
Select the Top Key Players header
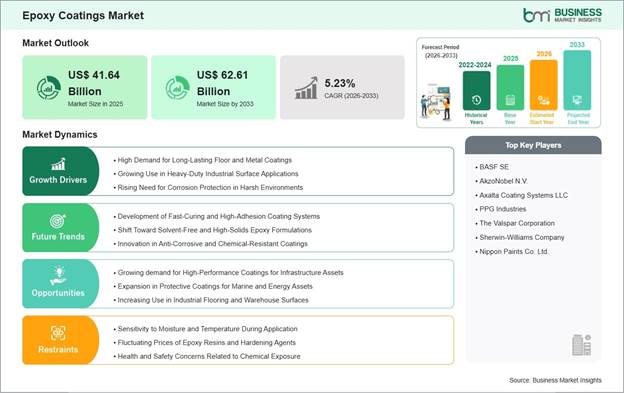click(533, 145)
